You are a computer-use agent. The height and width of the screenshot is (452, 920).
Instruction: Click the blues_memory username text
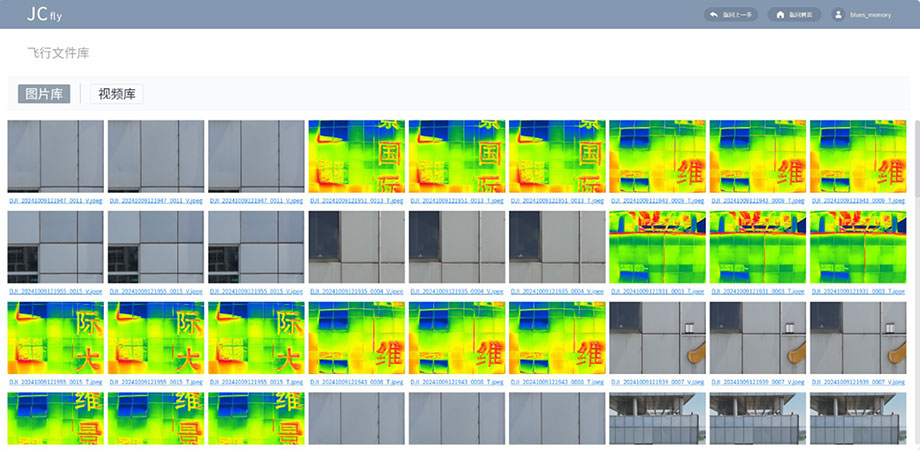coord(870,15)
